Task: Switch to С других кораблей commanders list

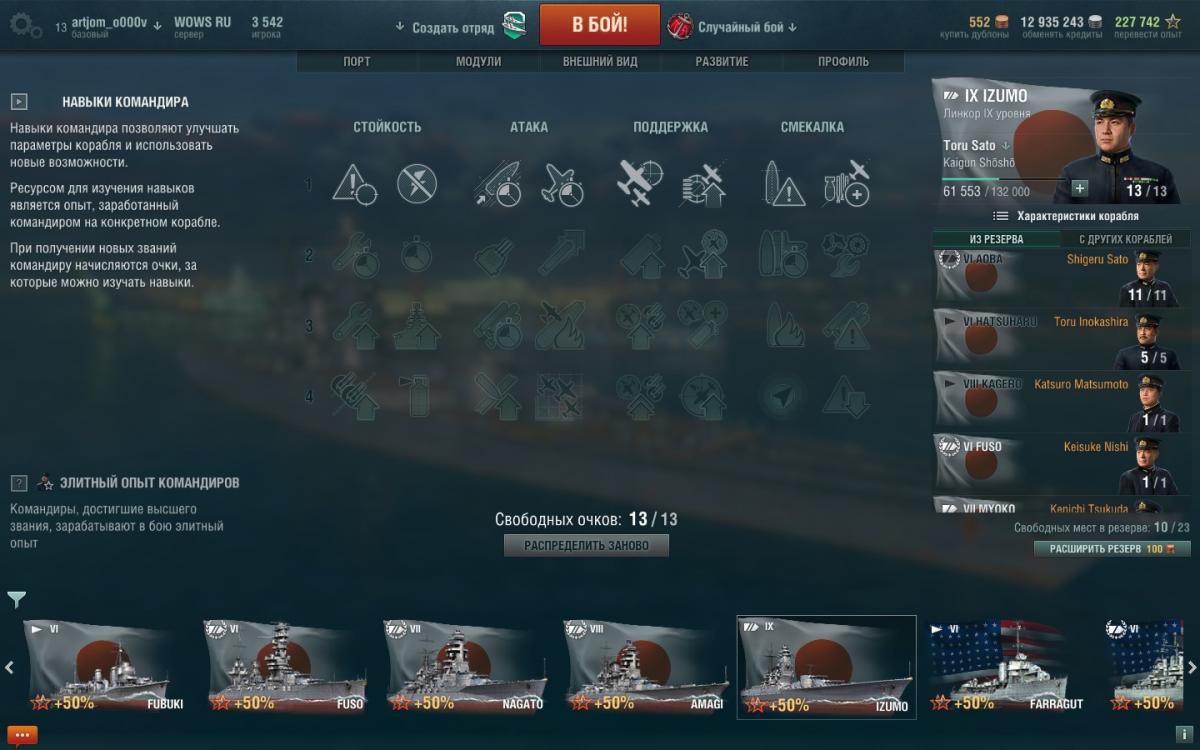Action: point(1125,239)
